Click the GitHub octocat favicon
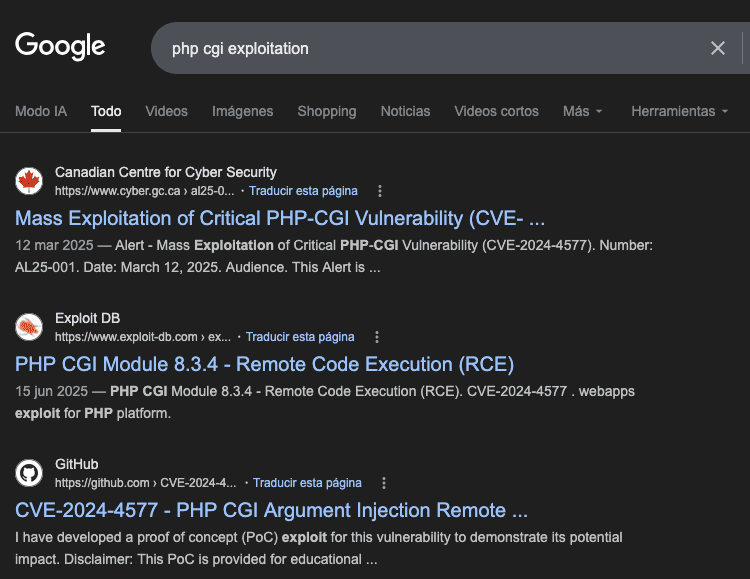 [29, 473]
